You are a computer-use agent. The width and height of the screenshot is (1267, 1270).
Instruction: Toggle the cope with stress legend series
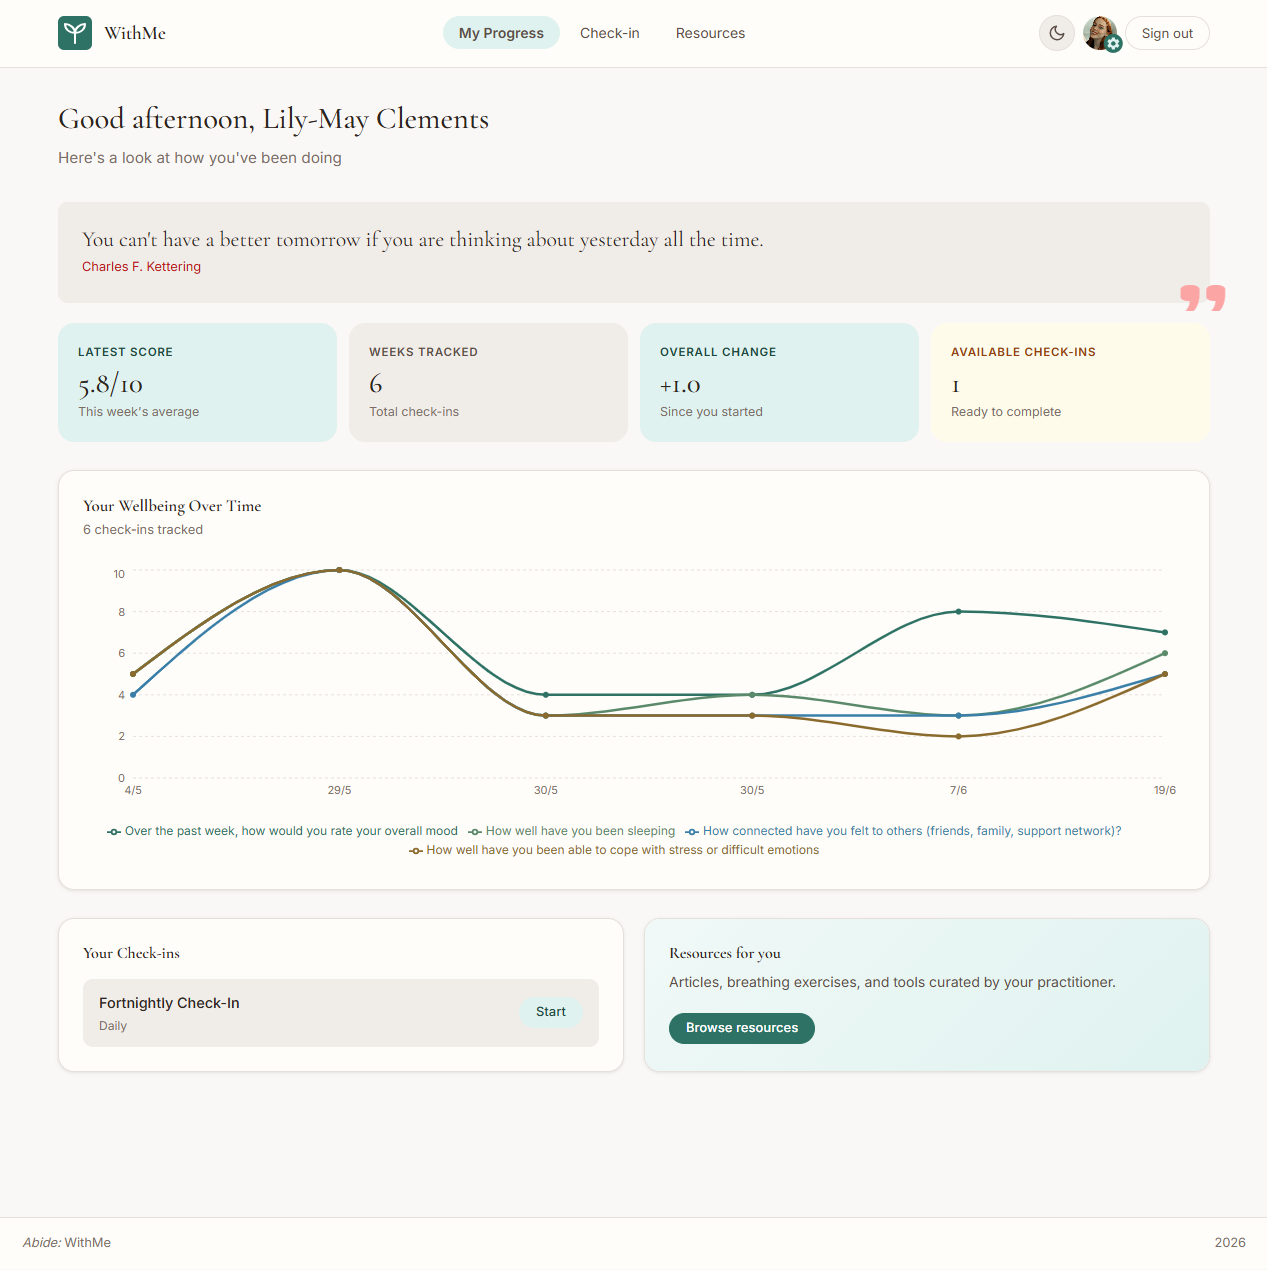(614, 850)
